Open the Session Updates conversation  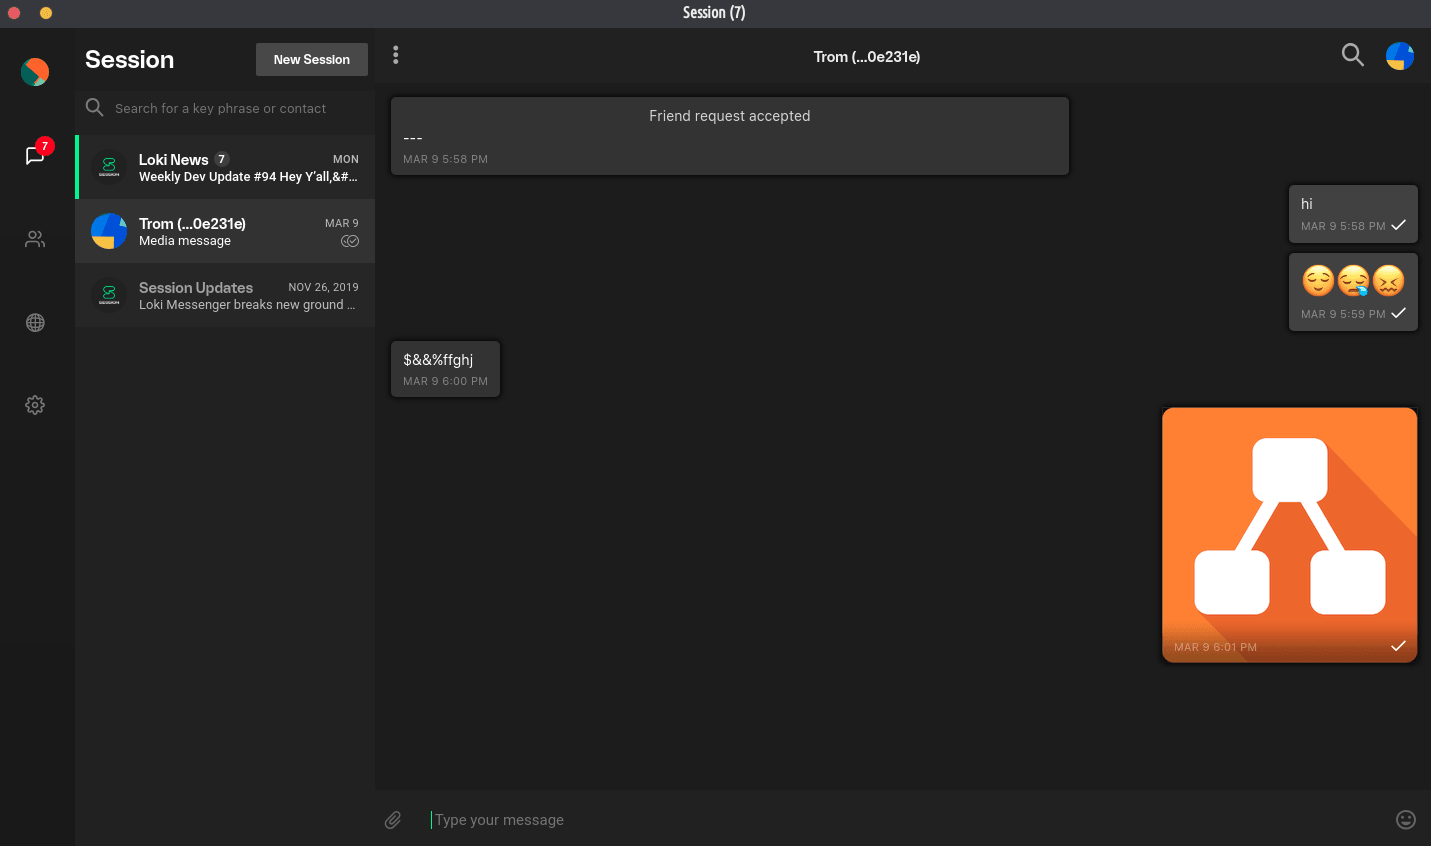pos(225,295)
